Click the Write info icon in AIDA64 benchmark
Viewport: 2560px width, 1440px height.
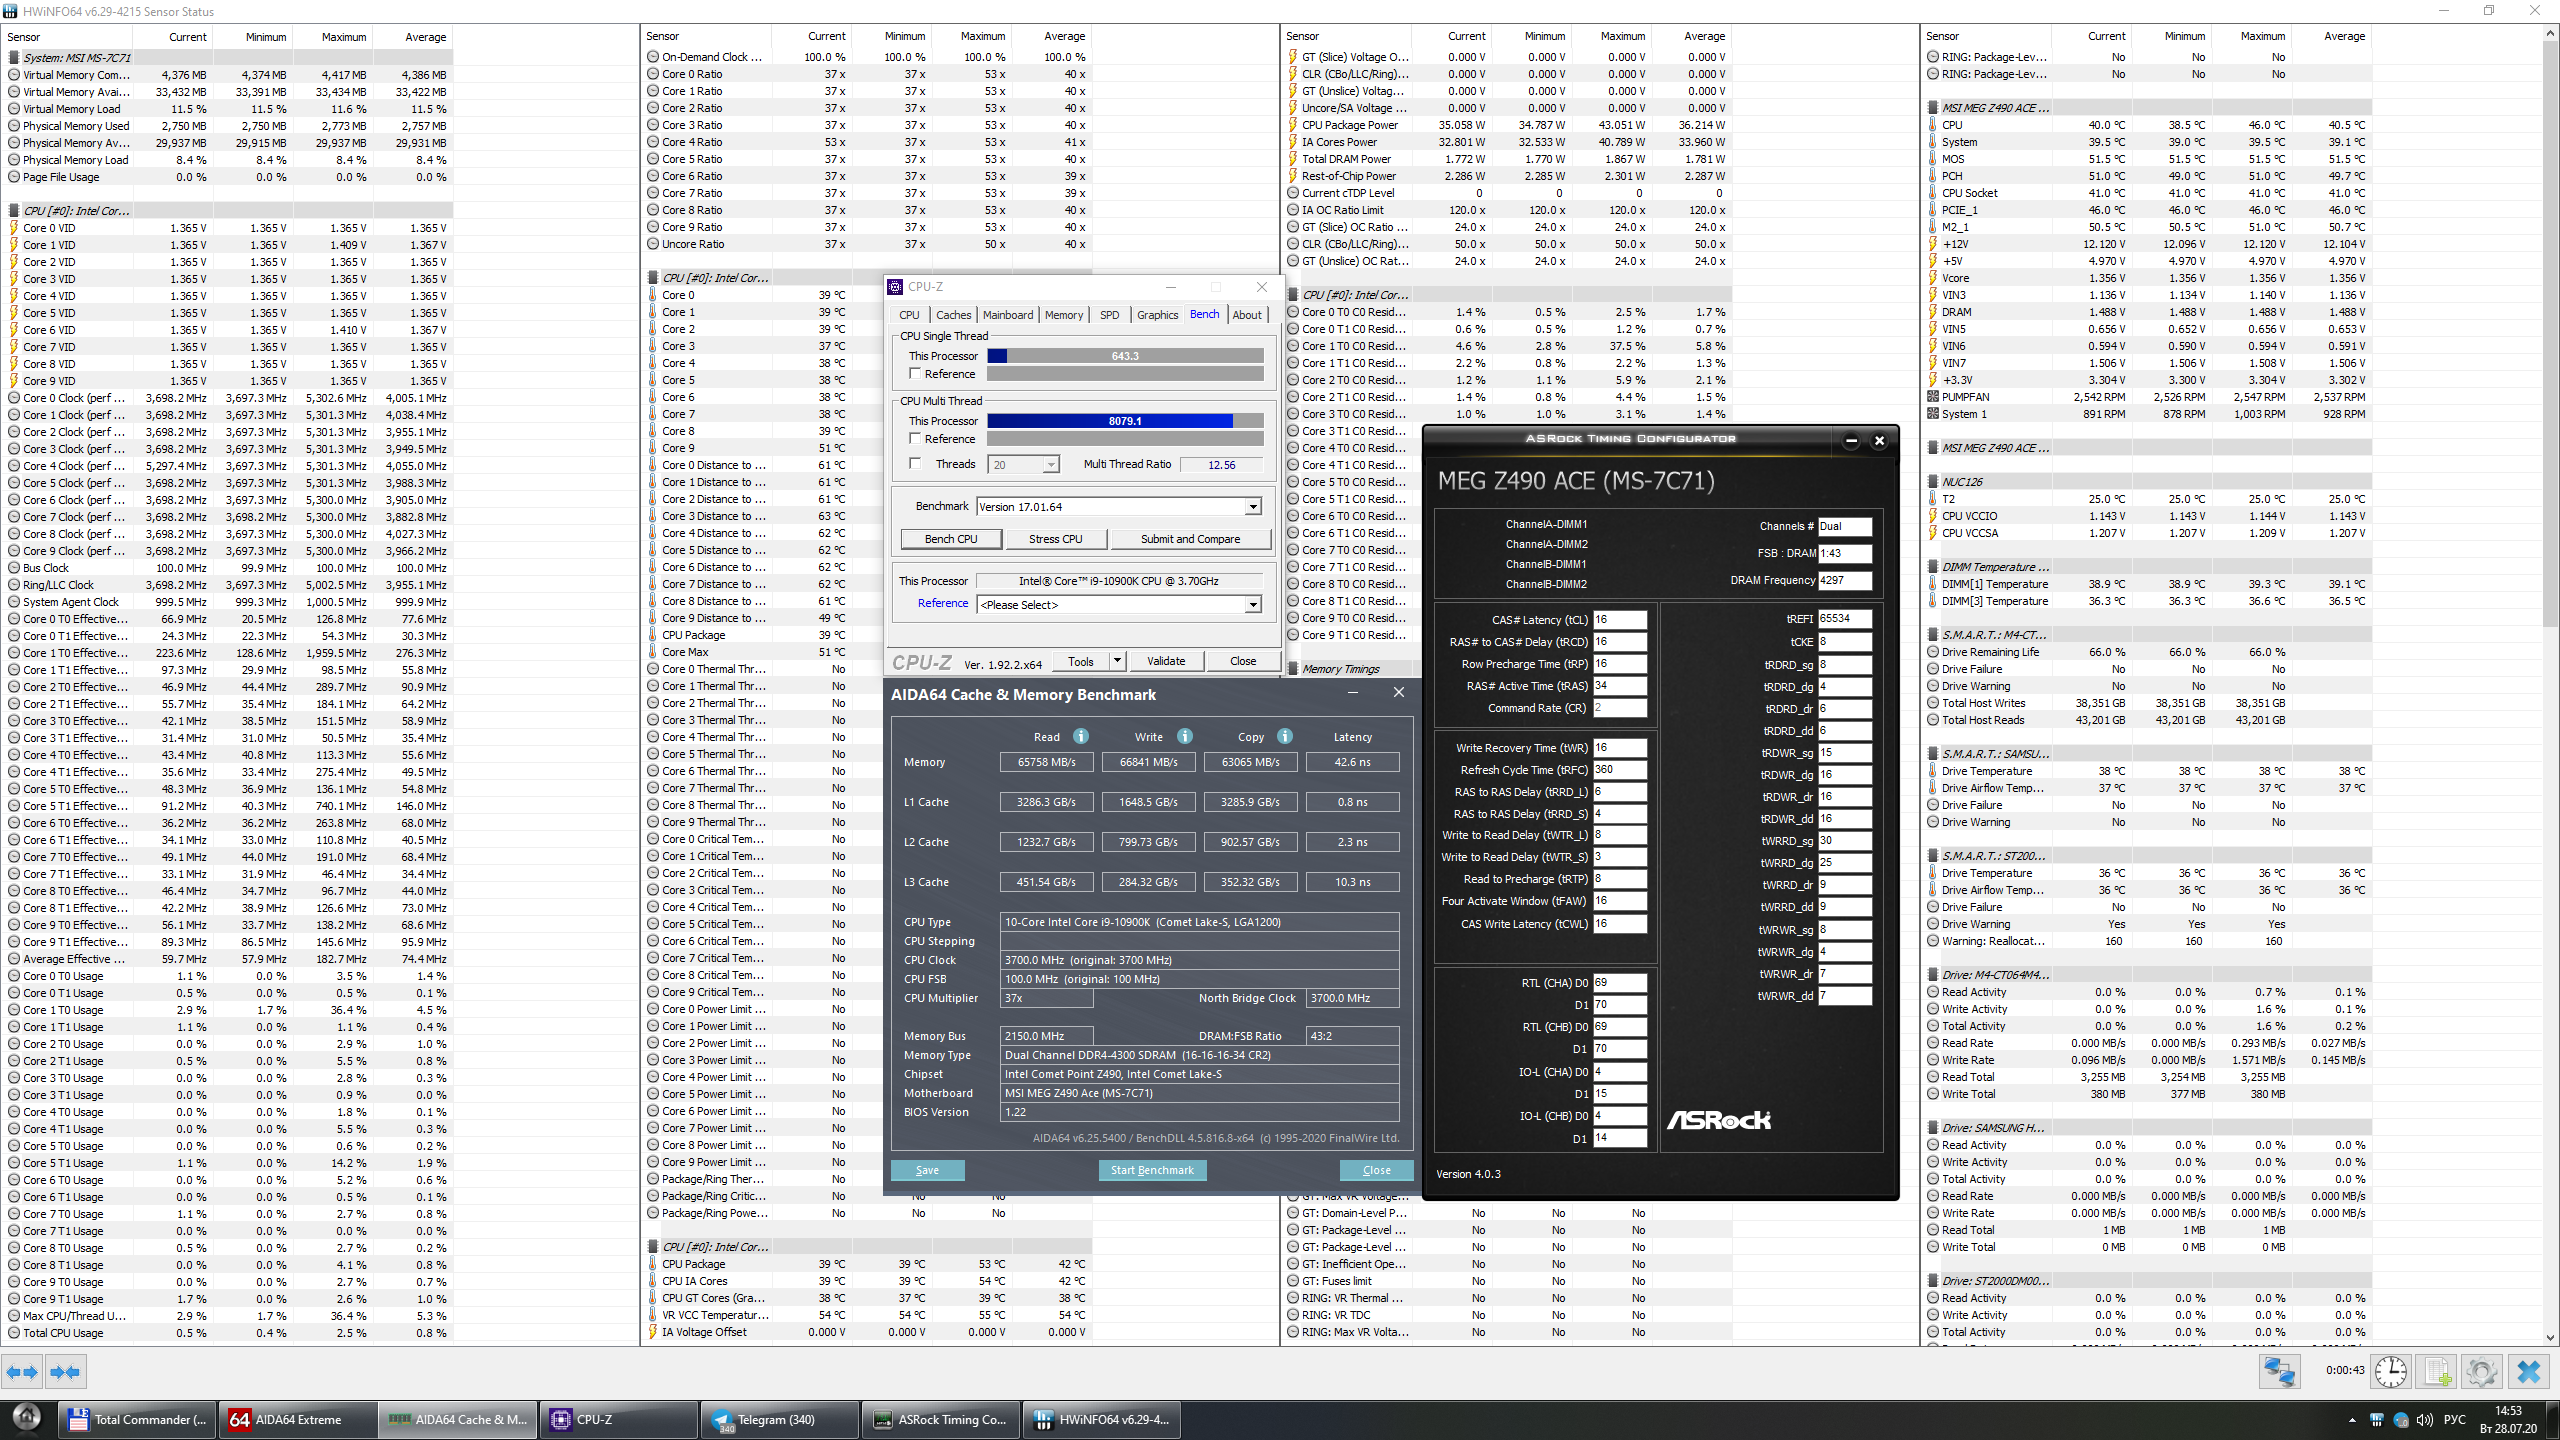(x=1185, y=737)
